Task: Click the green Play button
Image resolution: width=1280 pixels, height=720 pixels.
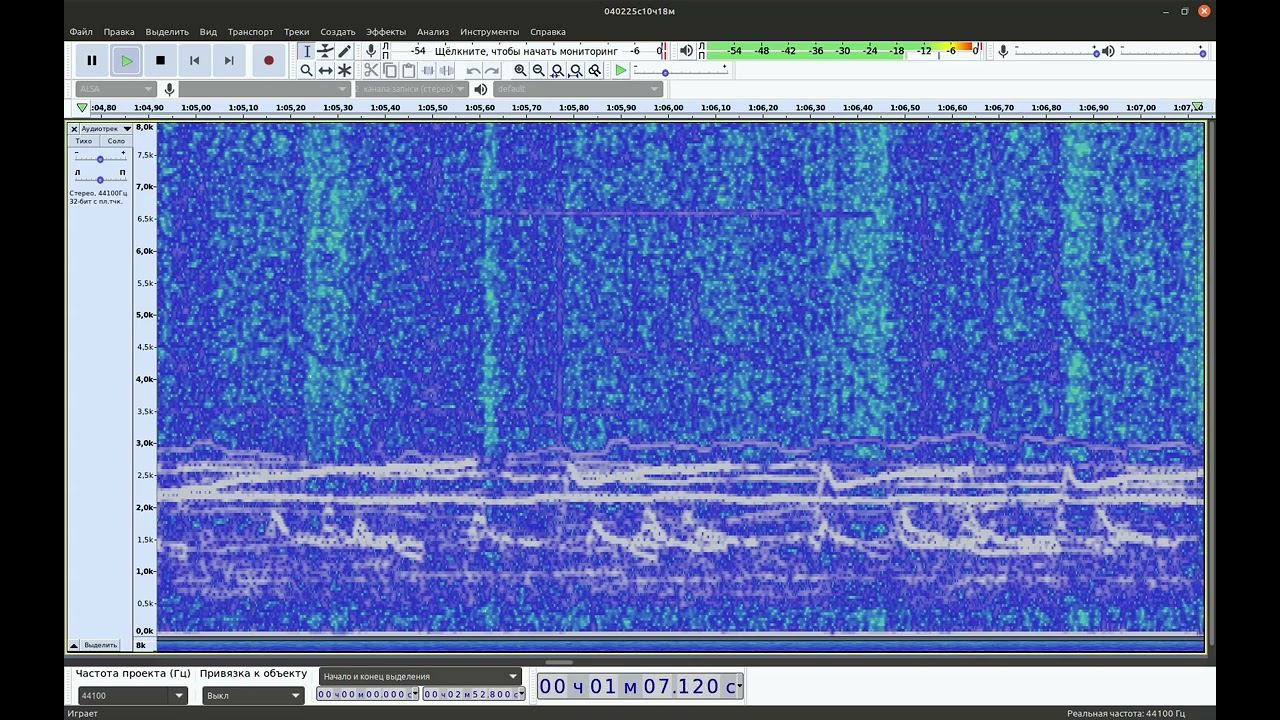Action: pos(126,60)
